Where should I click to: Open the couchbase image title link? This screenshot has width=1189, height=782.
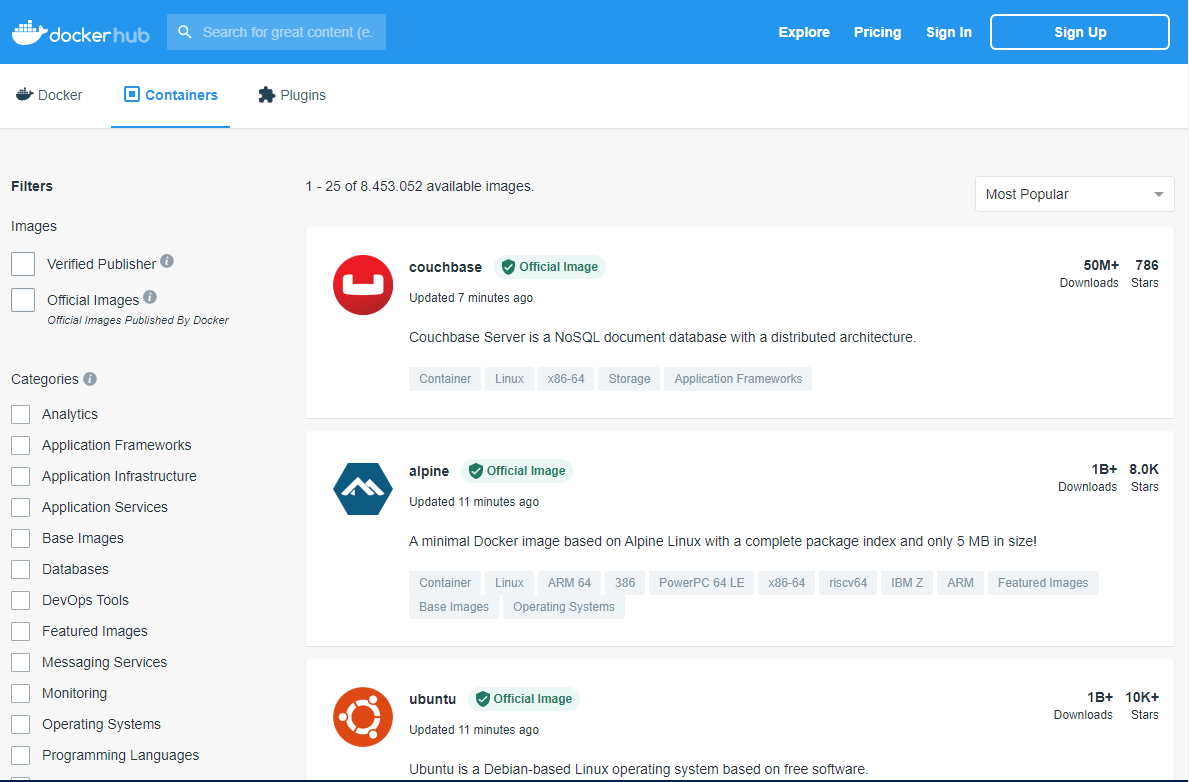coord(445,267)
